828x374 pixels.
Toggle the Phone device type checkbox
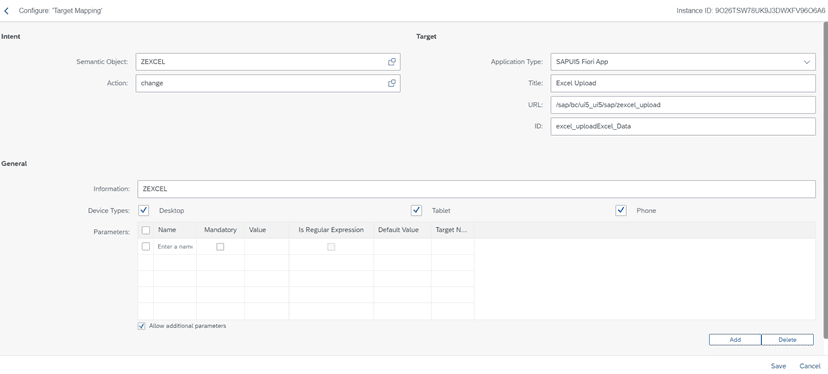[621, 210]
